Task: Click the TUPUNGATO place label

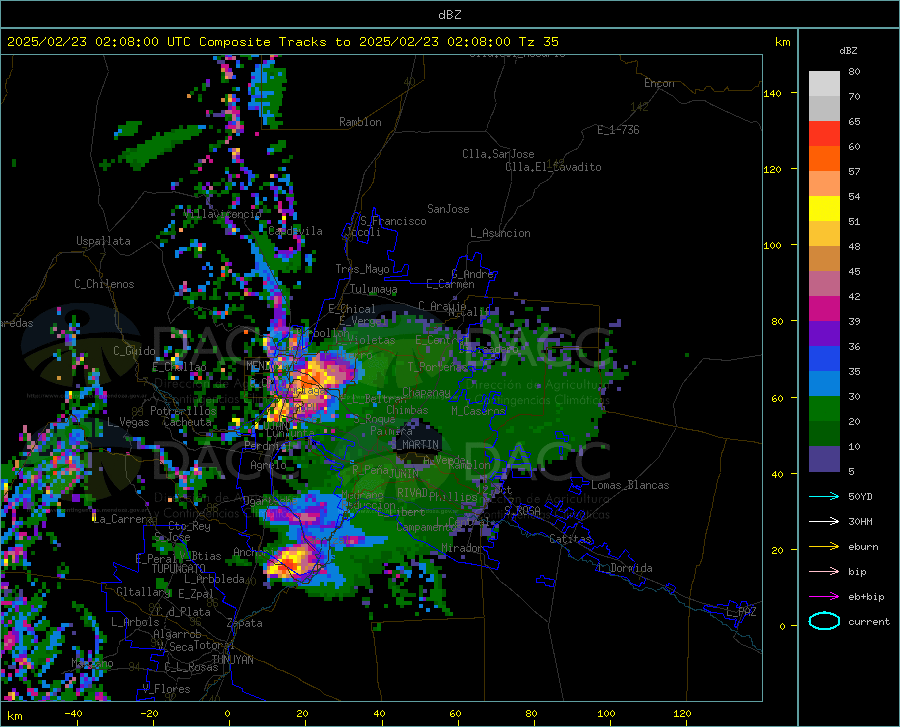Action: tap(179, 569)
